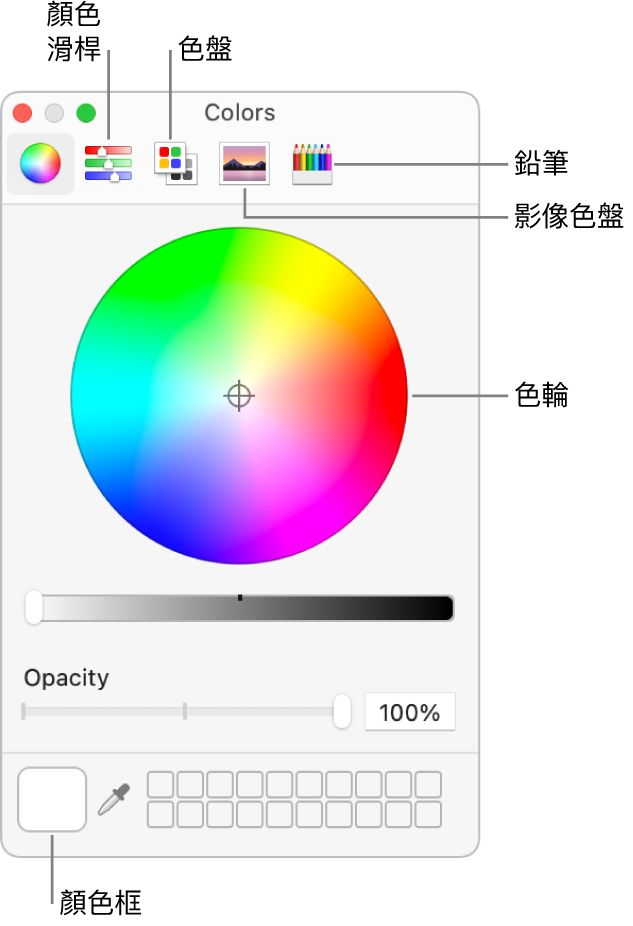The height and width of the screenshot is (926, 633).
Task: Click the current color well box
Action: [x=52, y=799]
